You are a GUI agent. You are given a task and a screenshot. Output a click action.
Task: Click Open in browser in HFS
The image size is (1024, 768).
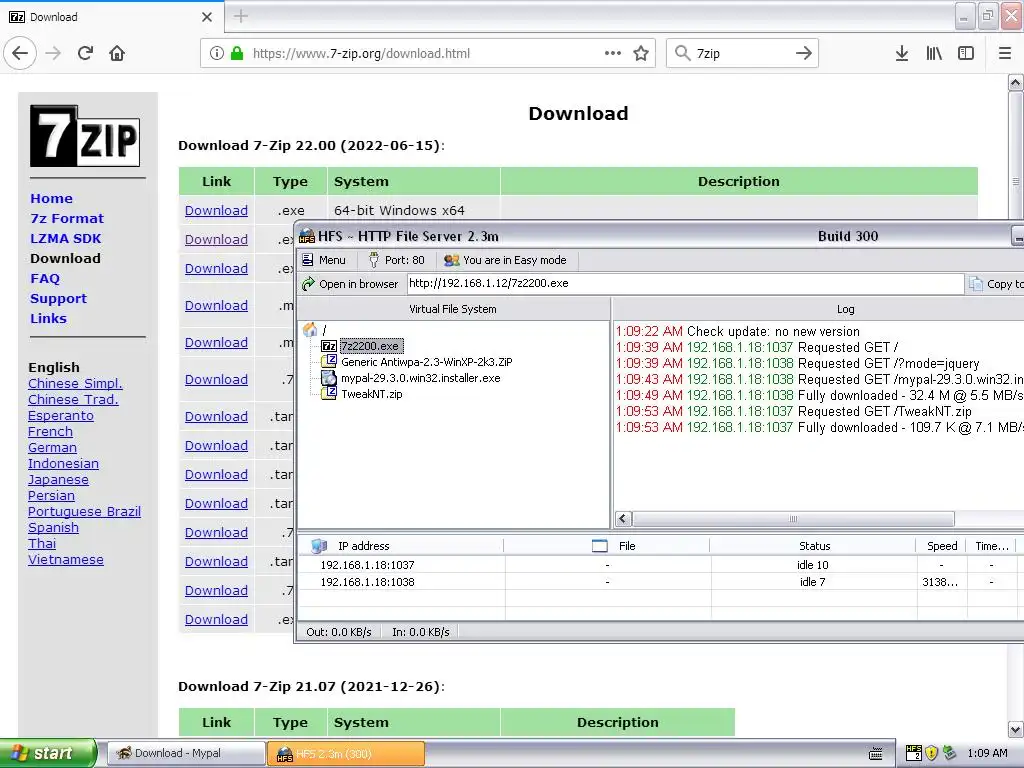point(350,284)
